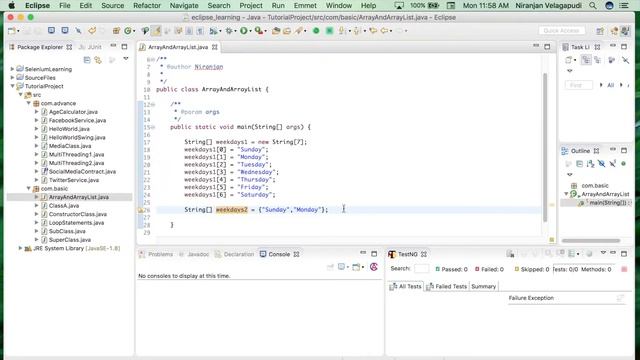
Task: Click the Search flashlight toolbar icon
Action: [299, 31]
